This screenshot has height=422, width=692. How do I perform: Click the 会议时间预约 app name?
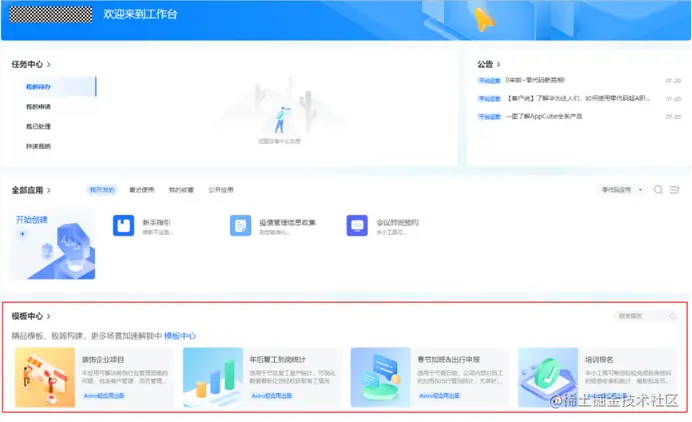click(x=397, y=222)
